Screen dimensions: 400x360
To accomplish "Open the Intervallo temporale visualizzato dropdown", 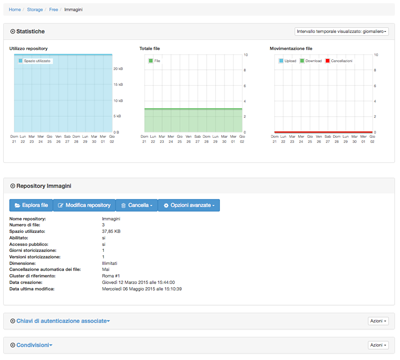I will click(341, 31).
